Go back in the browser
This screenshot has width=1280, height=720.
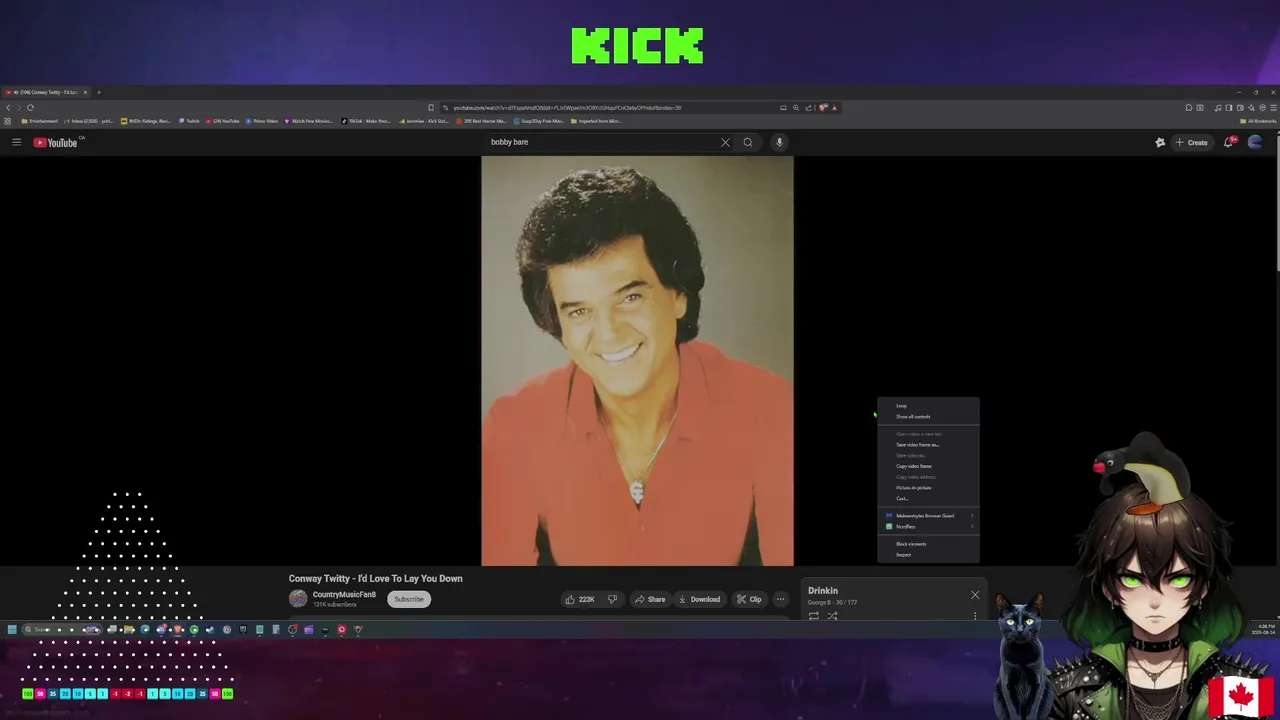point(8,107)
